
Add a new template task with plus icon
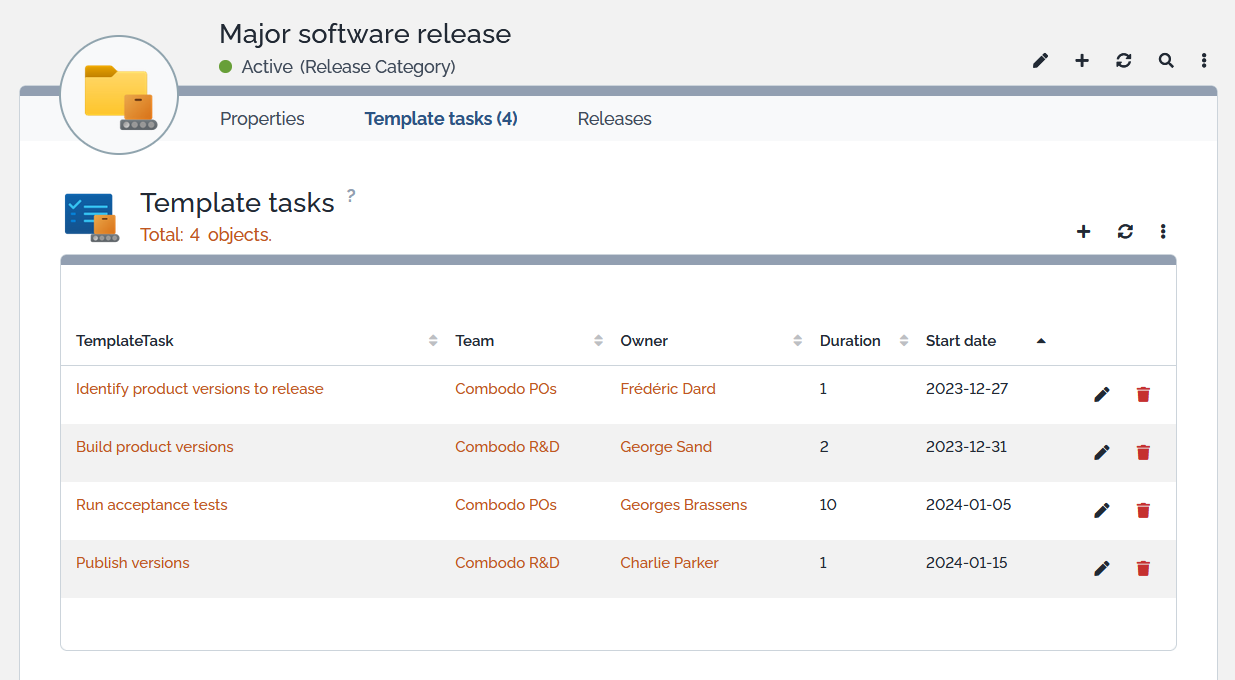(x=1083, y=232)
